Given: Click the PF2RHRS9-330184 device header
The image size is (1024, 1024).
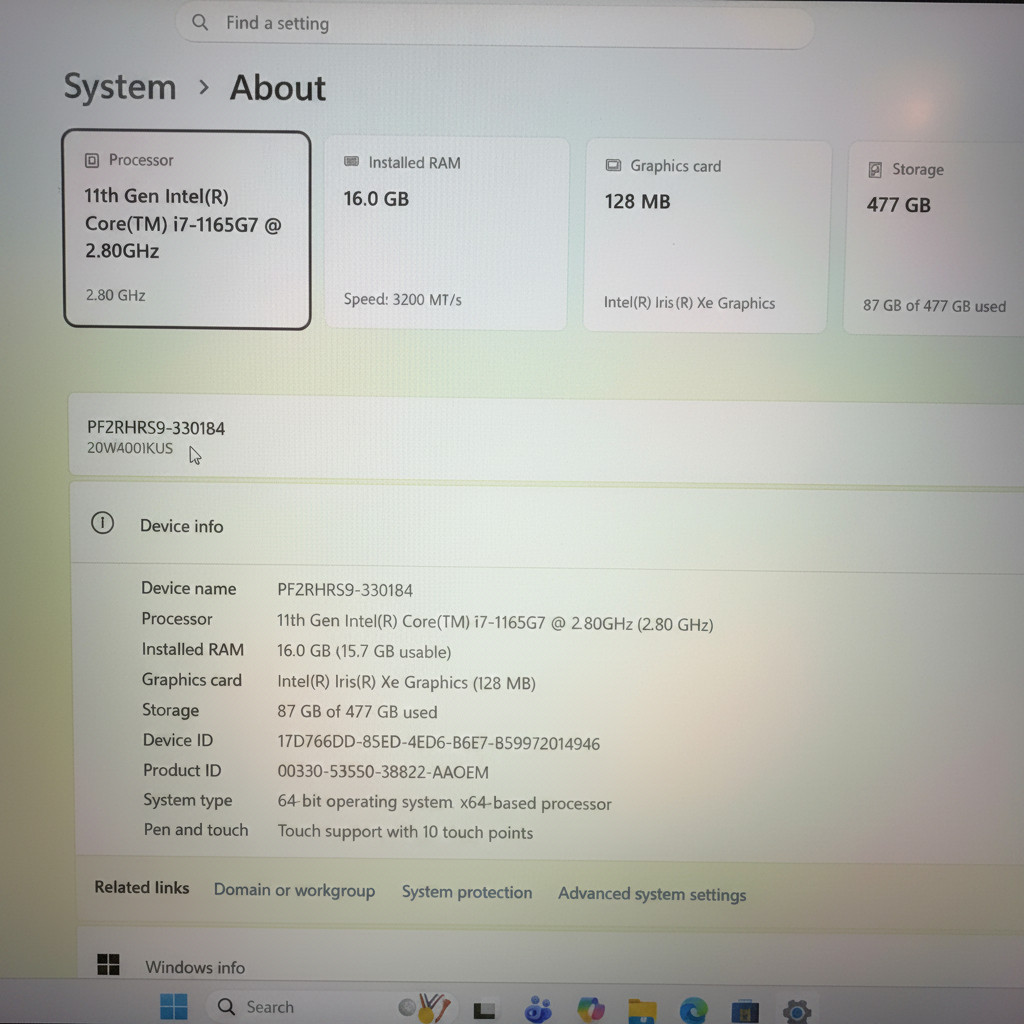Looking at the screenshot, I should pyautogui.click(x=155, y=428).
